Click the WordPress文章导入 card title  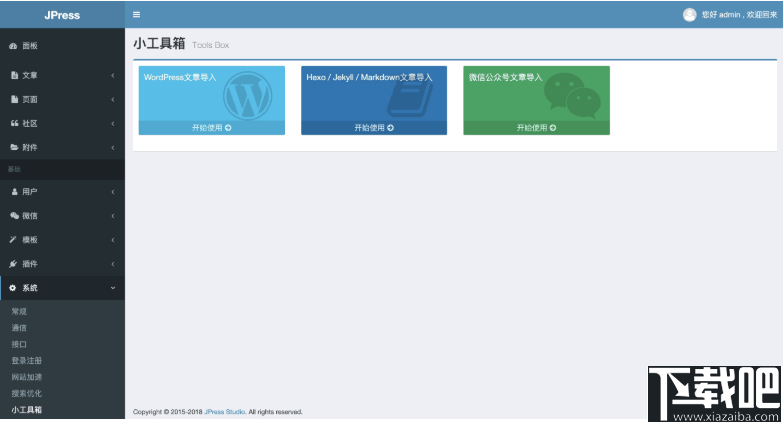click(180, 77)
